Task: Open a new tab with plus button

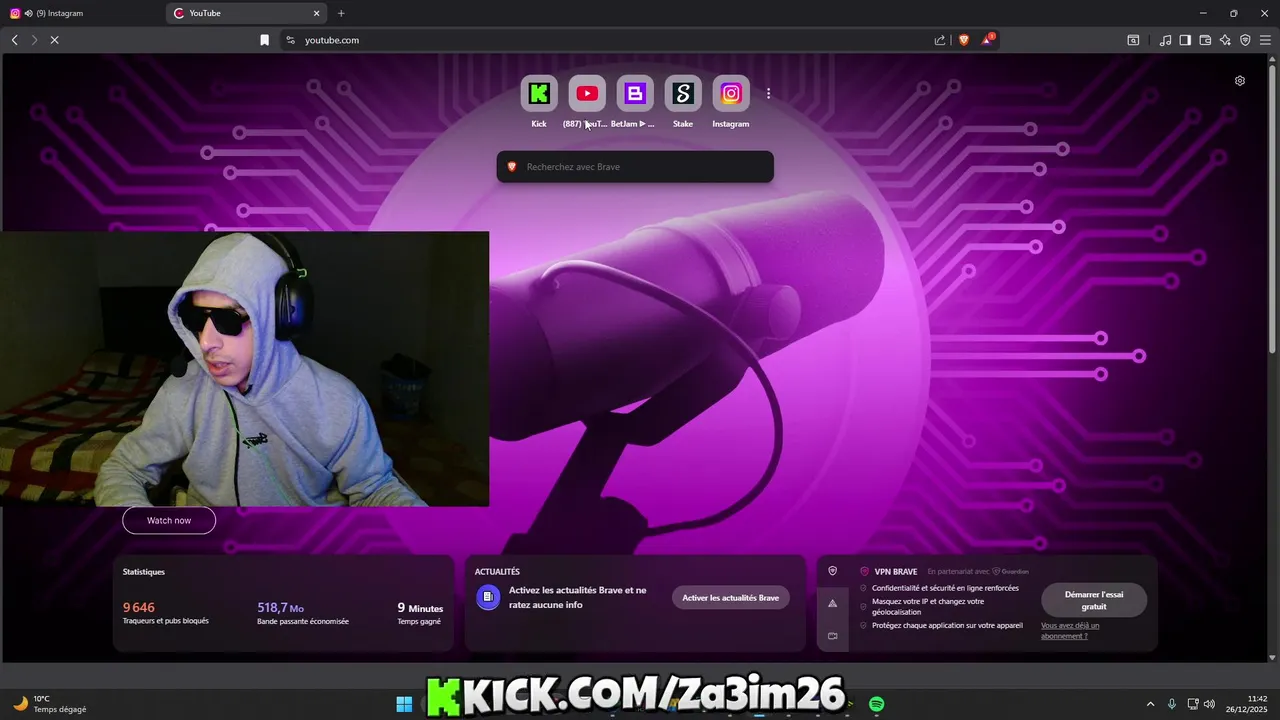Action: coord(341,13)
